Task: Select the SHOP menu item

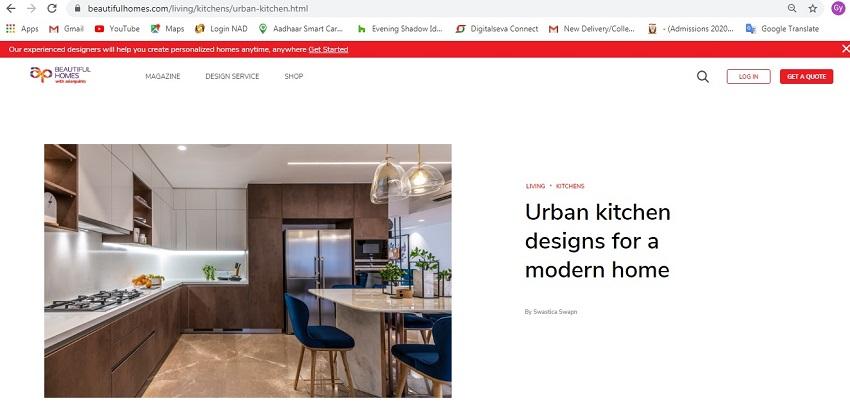Action: pyautogui.click(x=294, y=76)
